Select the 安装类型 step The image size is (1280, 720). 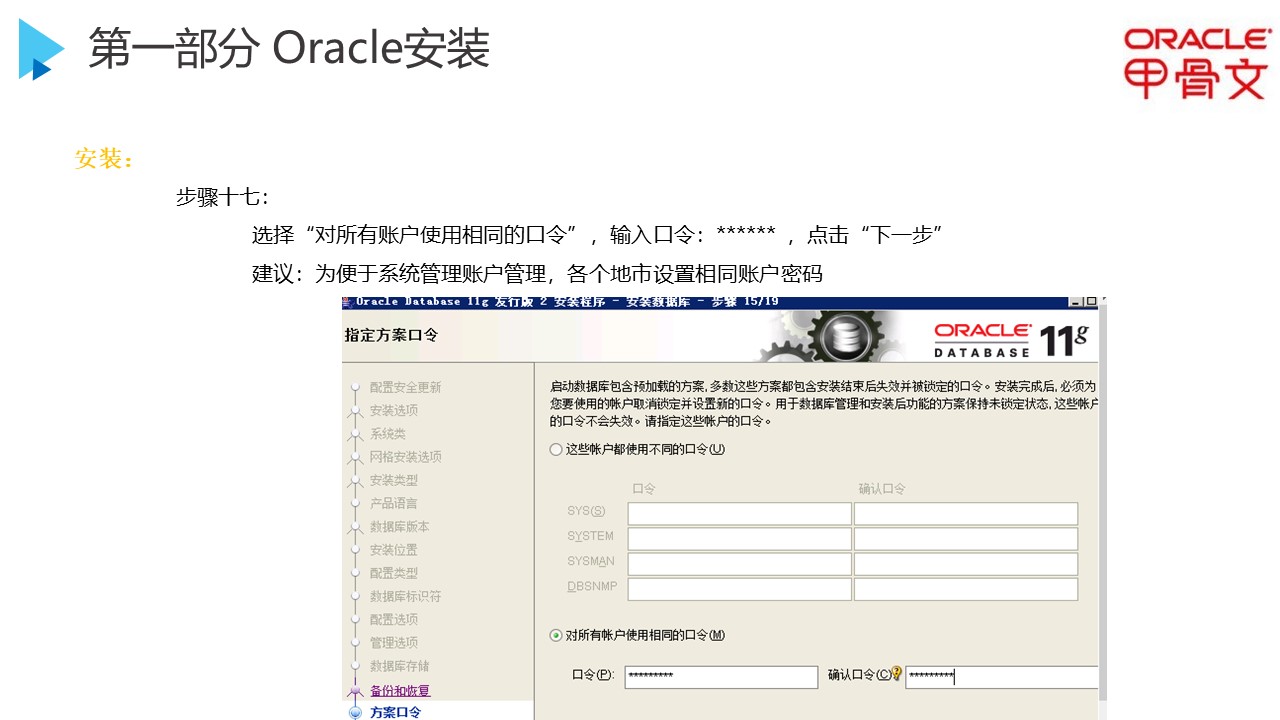pos(394,480)
